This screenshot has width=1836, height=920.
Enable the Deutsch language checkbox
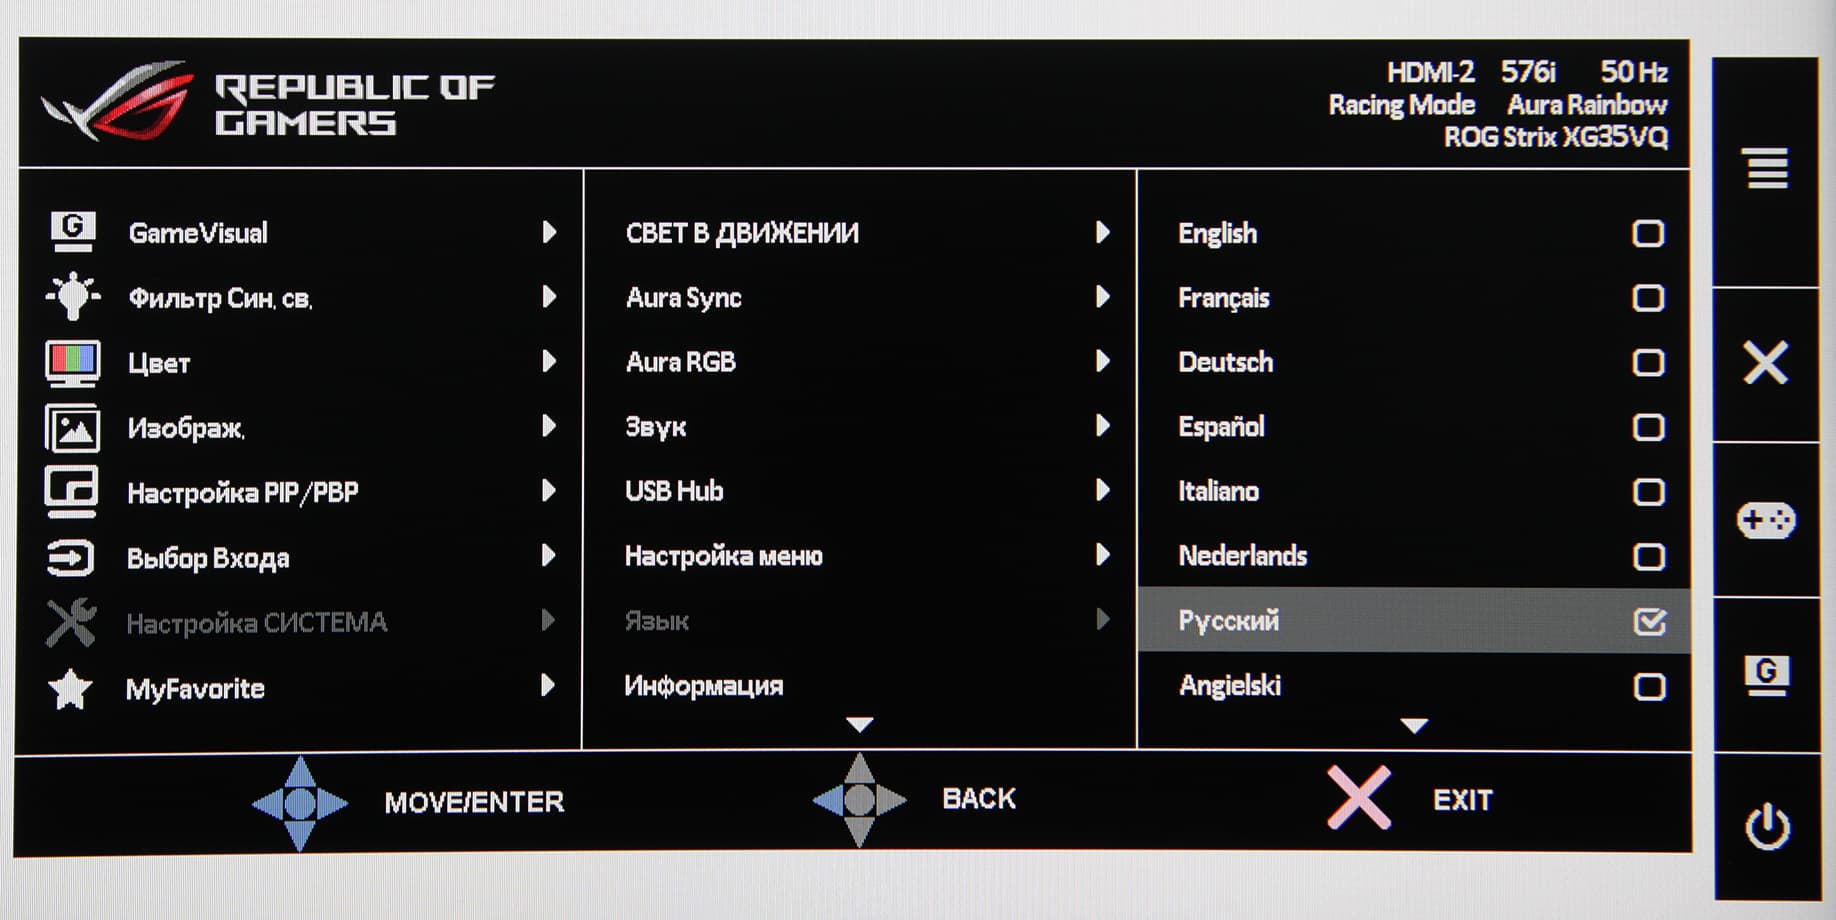coord(1648,362)
